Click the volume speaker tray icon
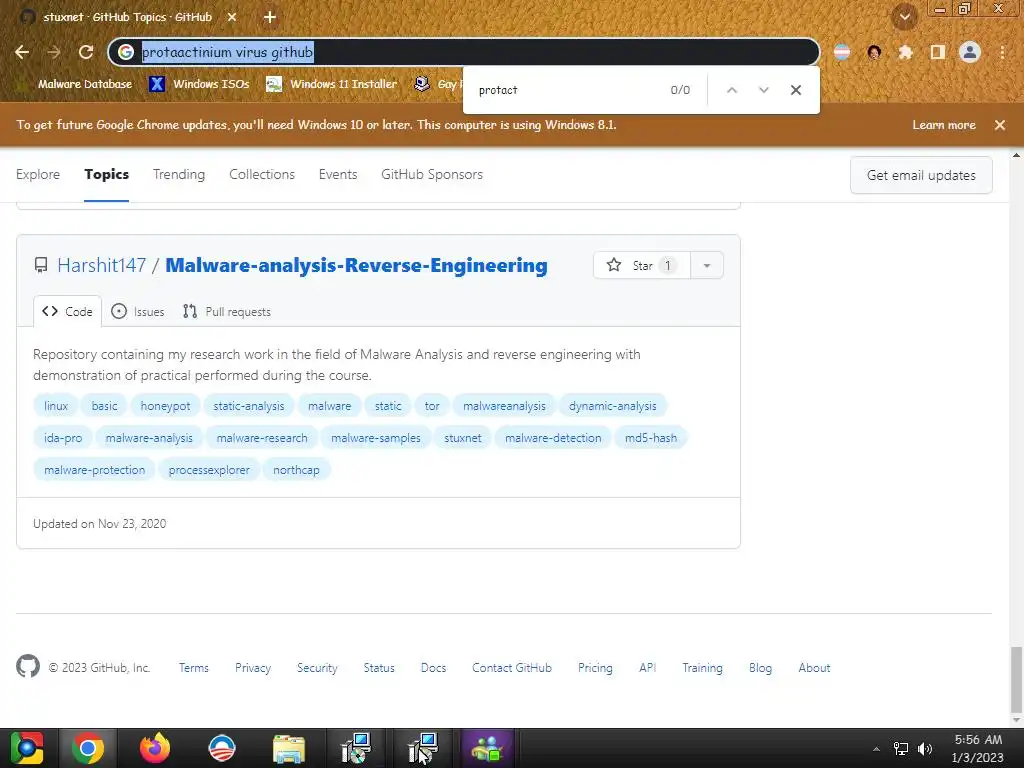The height and width of the screenshot is (768, 1024). 925,748
